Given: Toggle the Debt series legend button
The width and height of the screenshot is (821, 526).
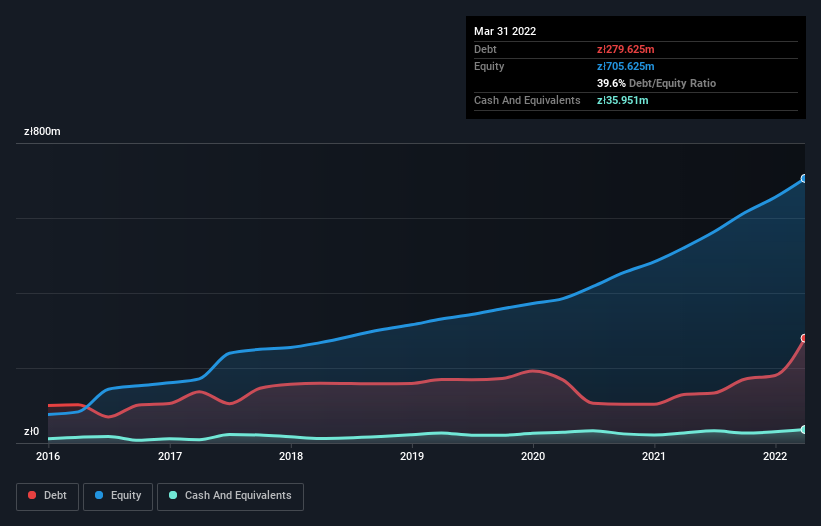Looking at the screenshot, I should pyautogui.click(x=48, y=496).
